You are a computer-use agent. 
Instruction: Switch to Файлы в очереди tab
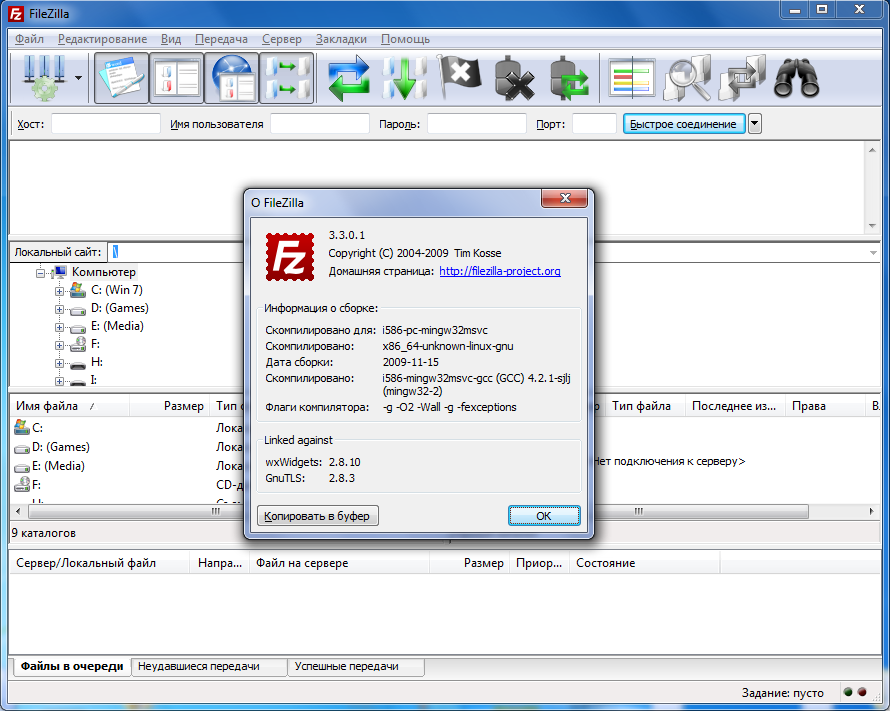72,666
